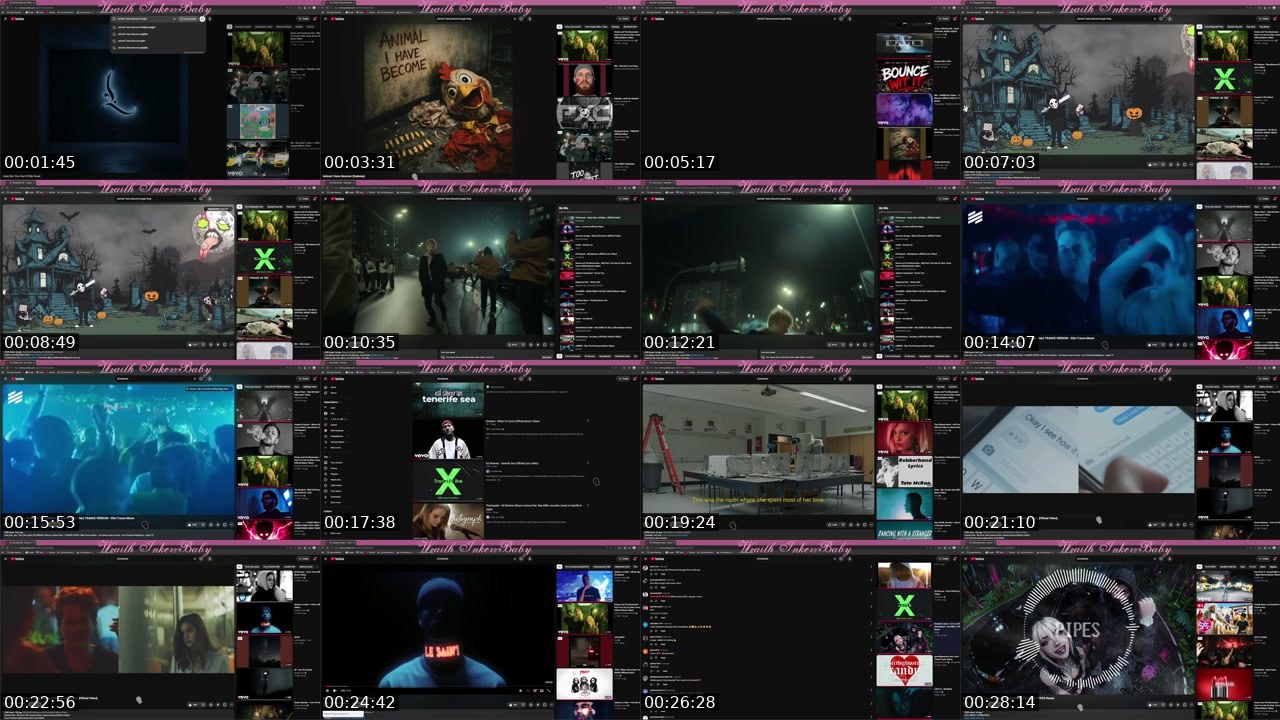Jump to the frame stamped 00:26:28
Viewport: 1280px width, 720px height.
[800, 630]
